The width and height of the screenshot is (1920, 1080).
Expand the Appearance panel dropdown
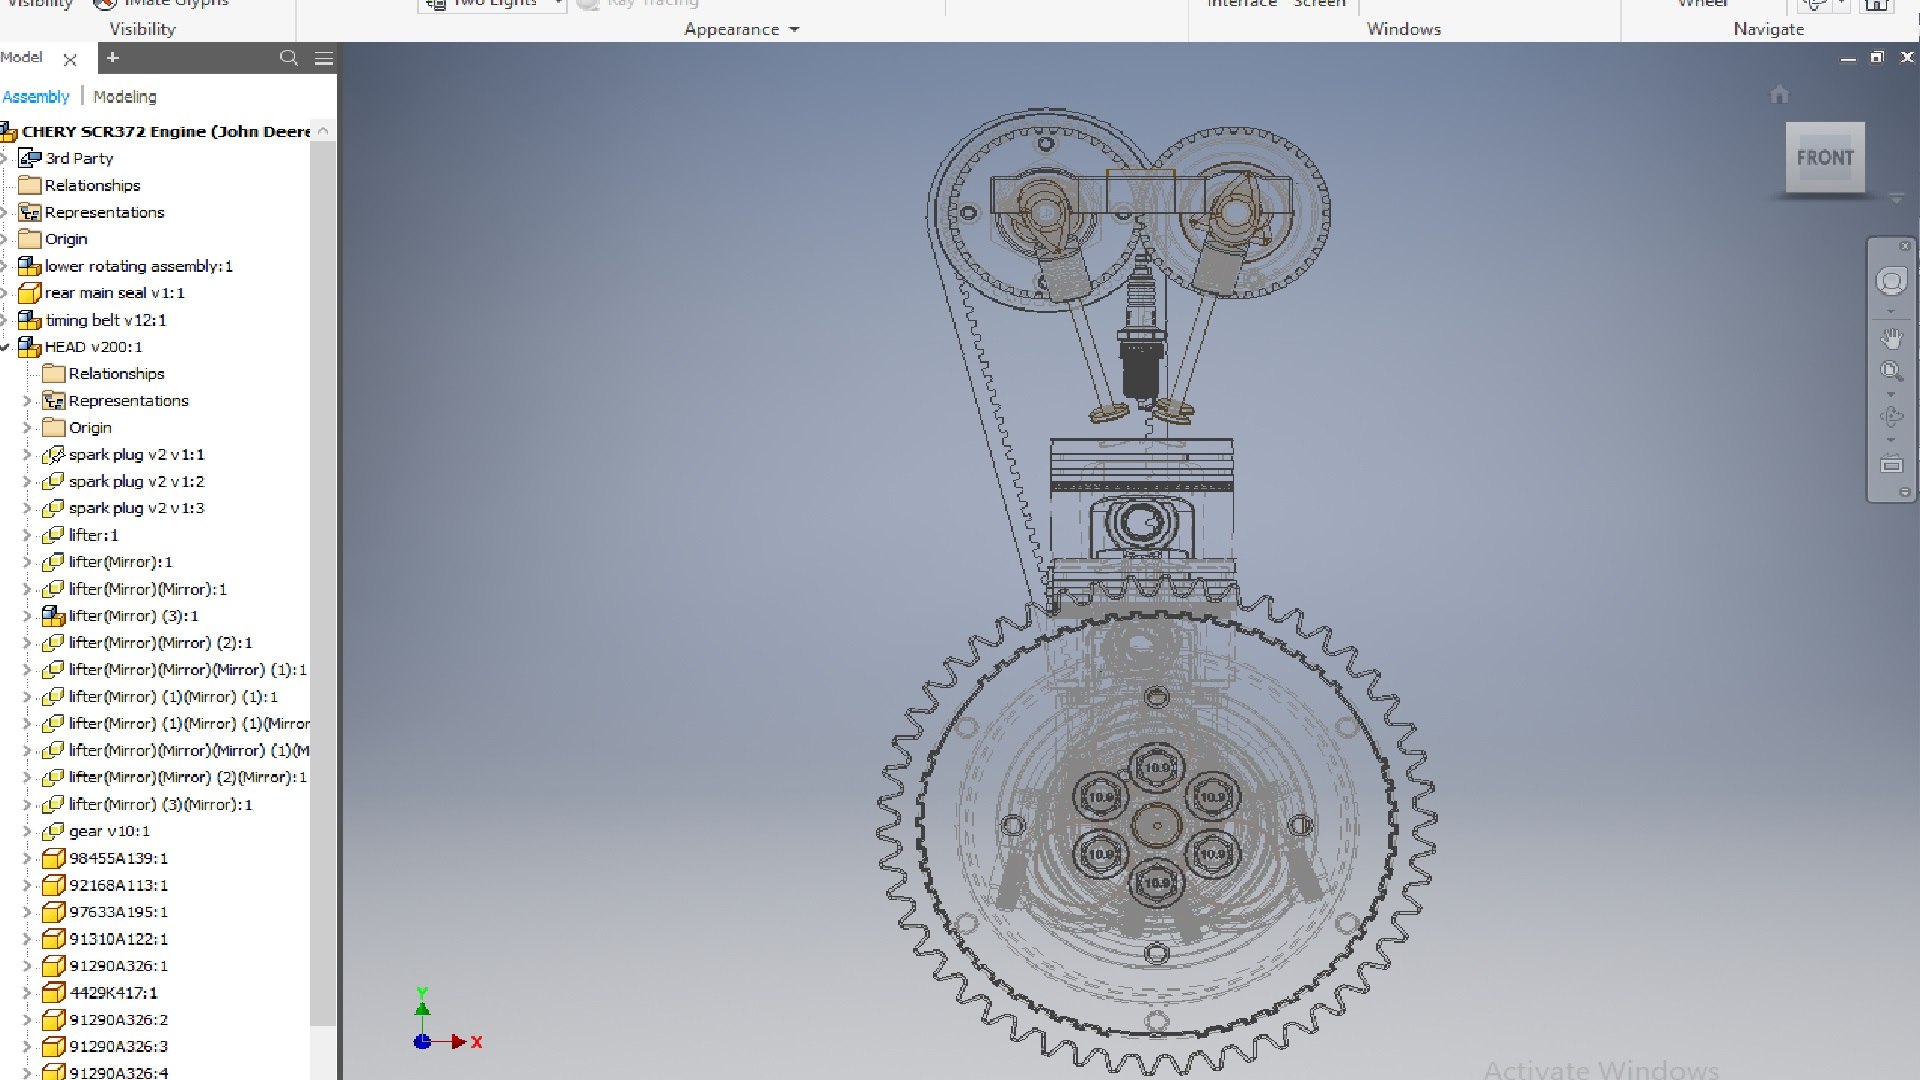coord(794,30)
